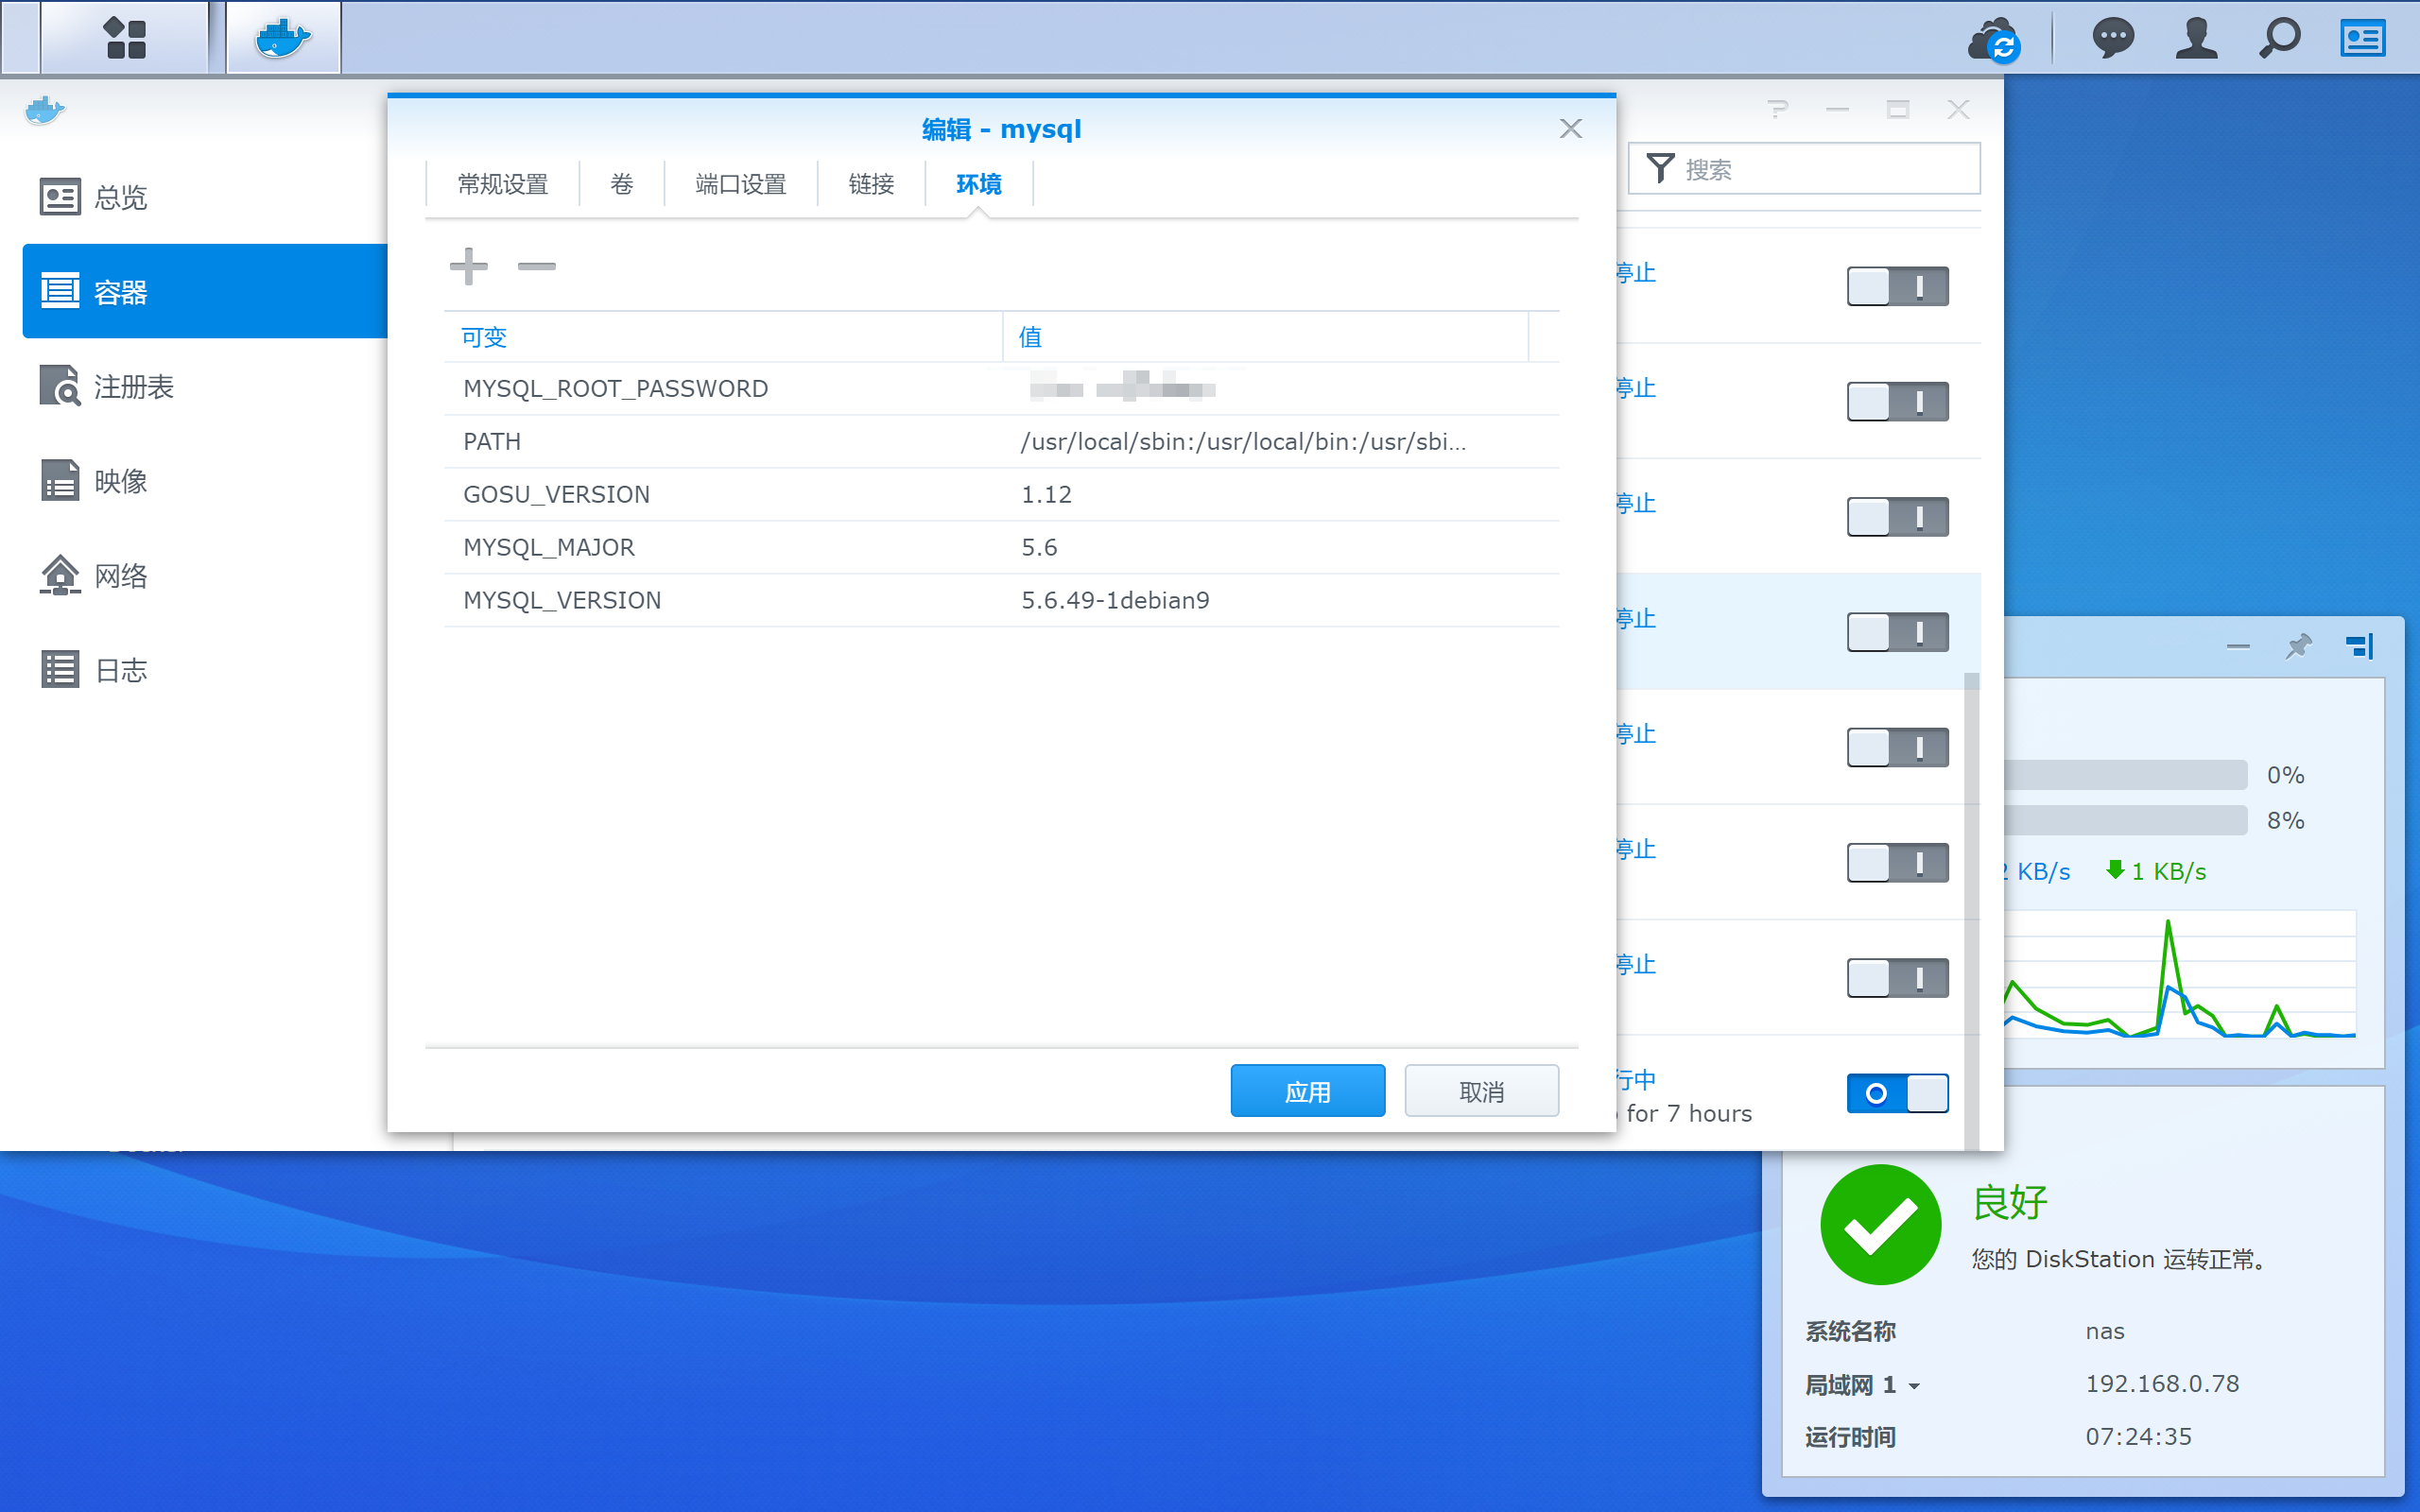Open the cloud sync status icon
Screen dimensions: 2420x1512
pyautogui.click(x=1993, y=39)
